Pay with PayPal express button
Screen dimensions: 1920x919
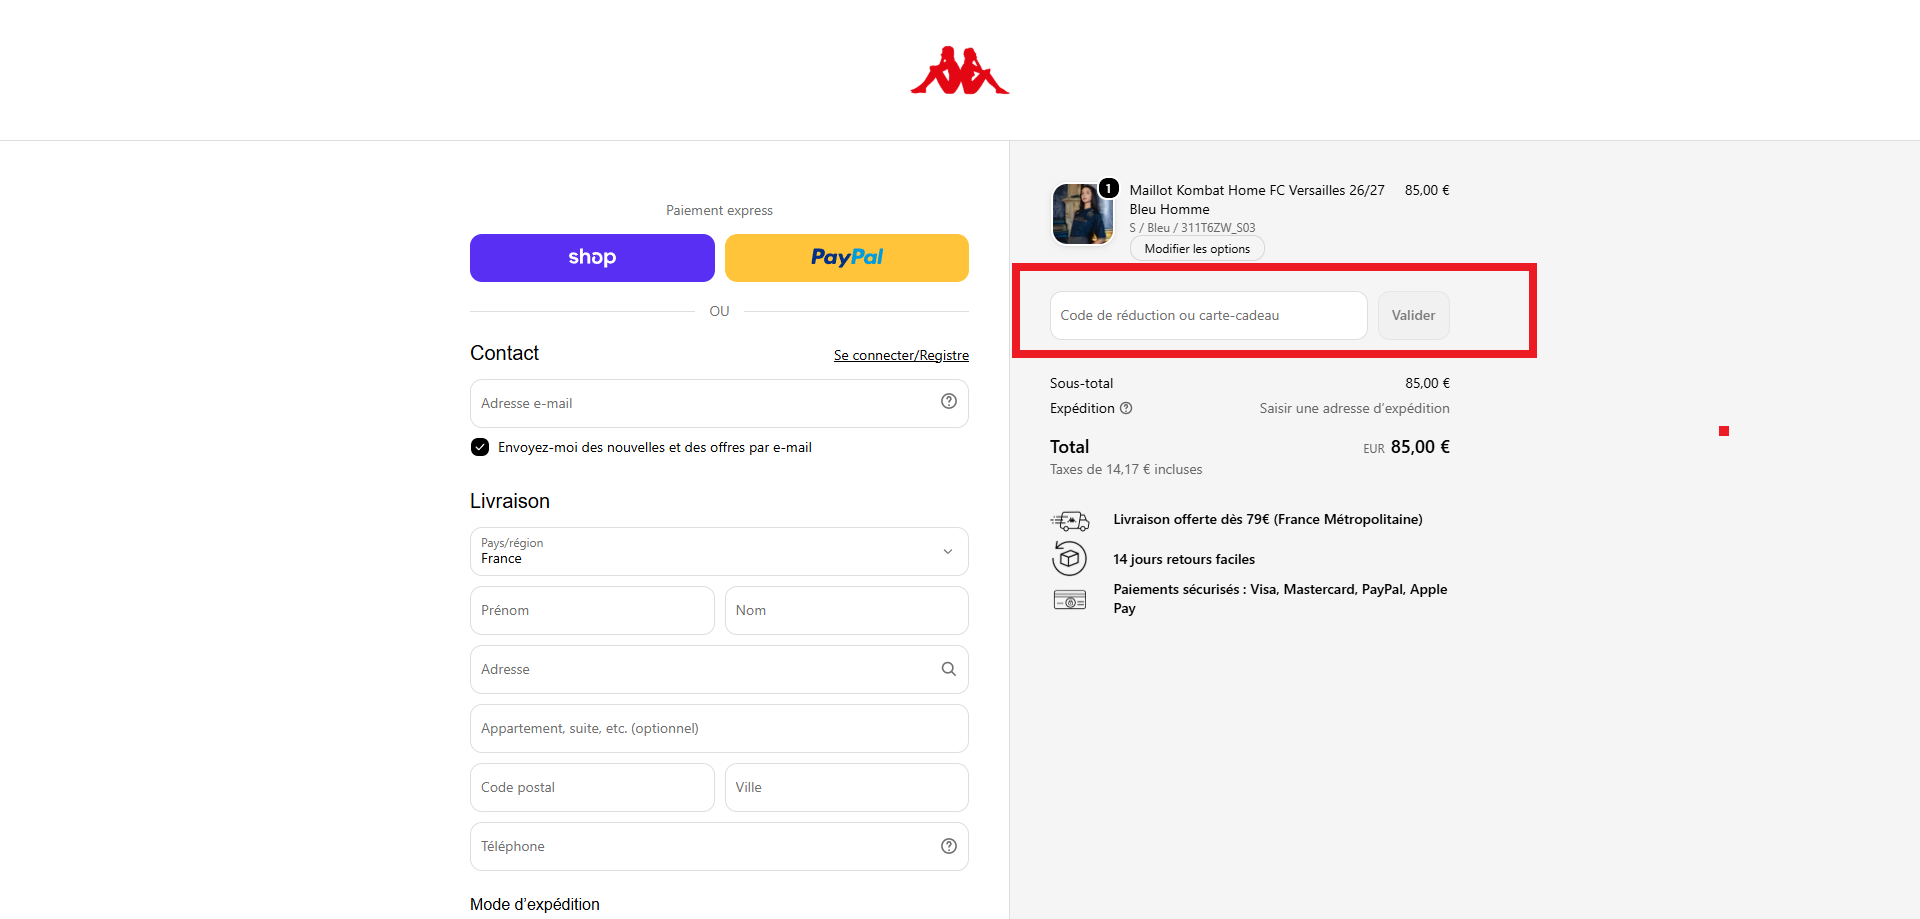847,258
